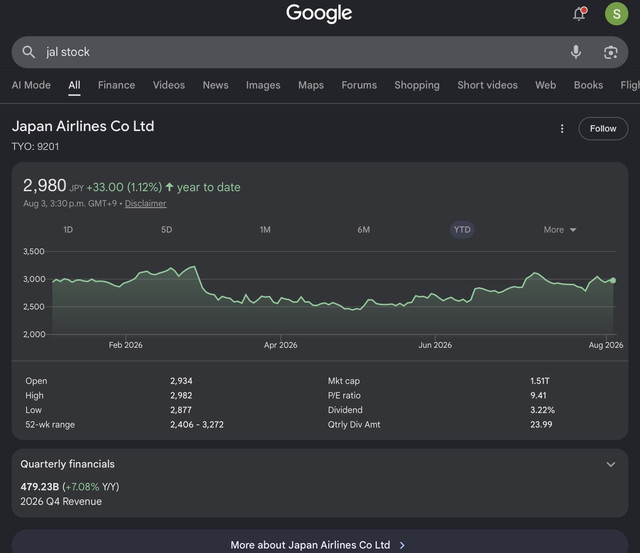Select 1D chart range
Viewport: 640px width, 553px height.
tap(68, 230)
